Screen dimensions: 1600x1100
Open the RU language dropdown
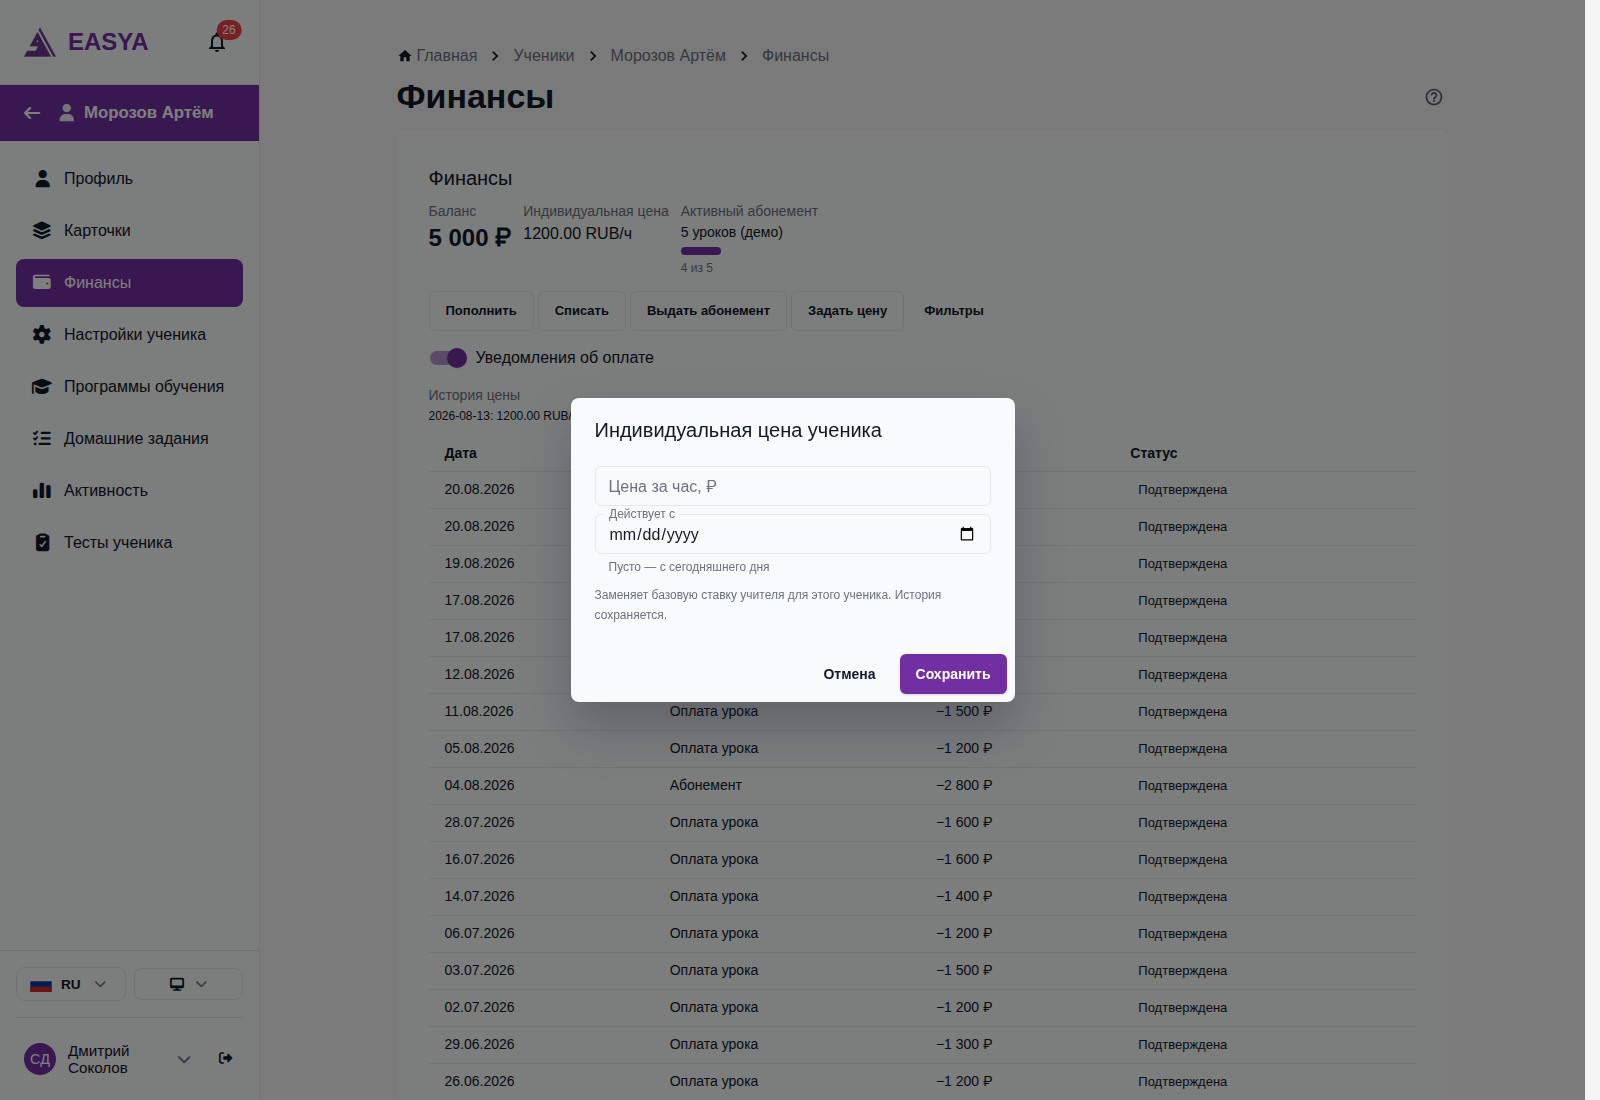click(70, 984)
